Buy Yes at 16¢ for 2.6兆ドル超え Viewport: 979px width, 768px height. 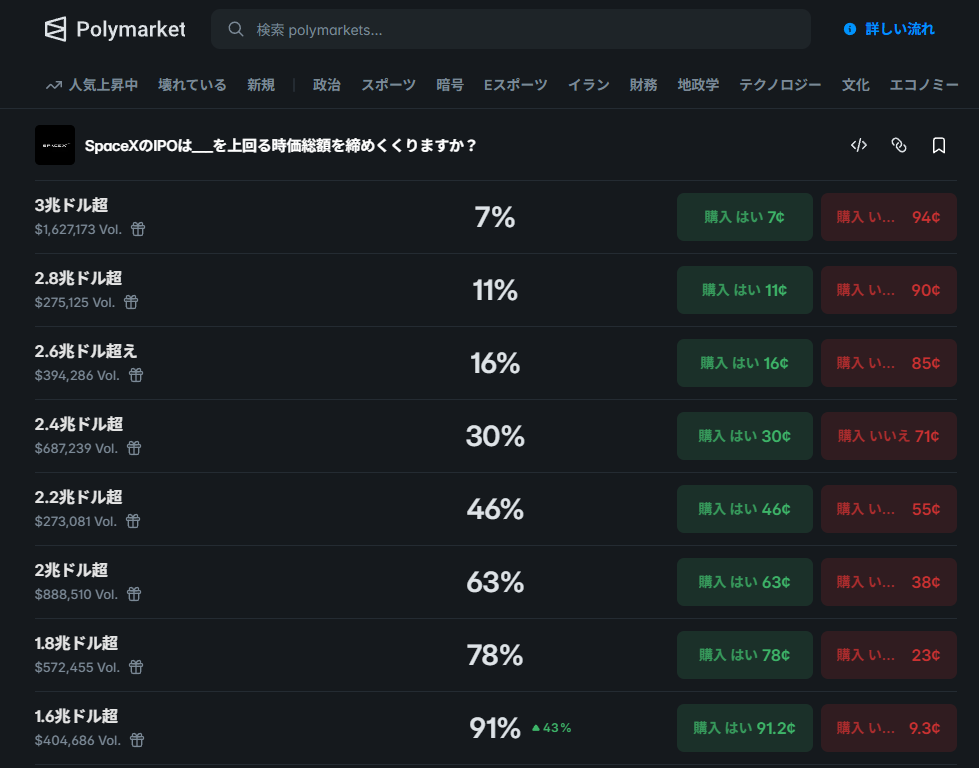coord(745,363)
